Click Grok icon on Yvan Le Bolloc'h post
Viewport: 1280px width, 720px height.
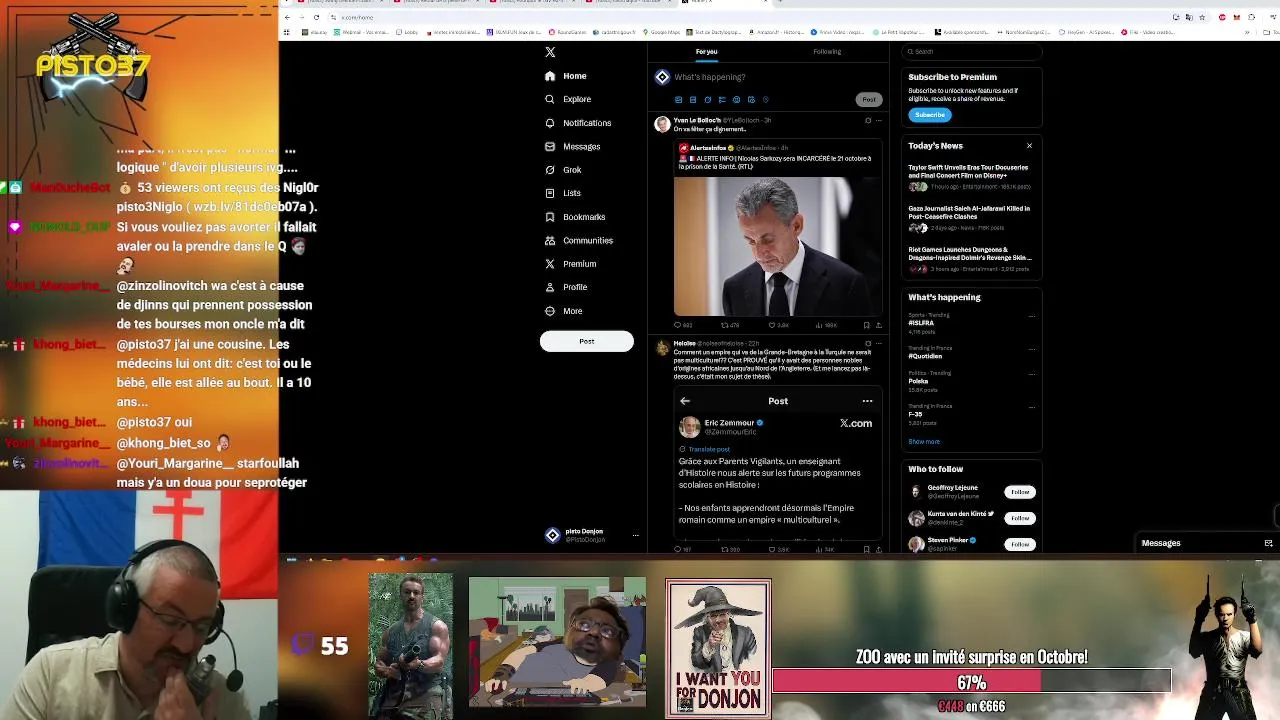tap(868, 121)
